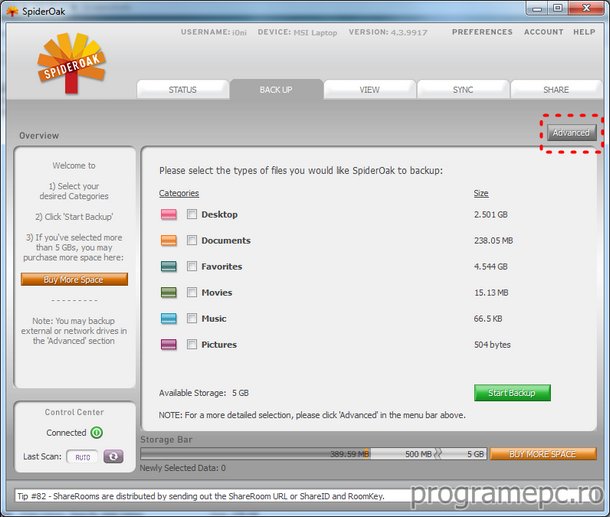Click the 4.544 GB size value

[x=491, y=267]
